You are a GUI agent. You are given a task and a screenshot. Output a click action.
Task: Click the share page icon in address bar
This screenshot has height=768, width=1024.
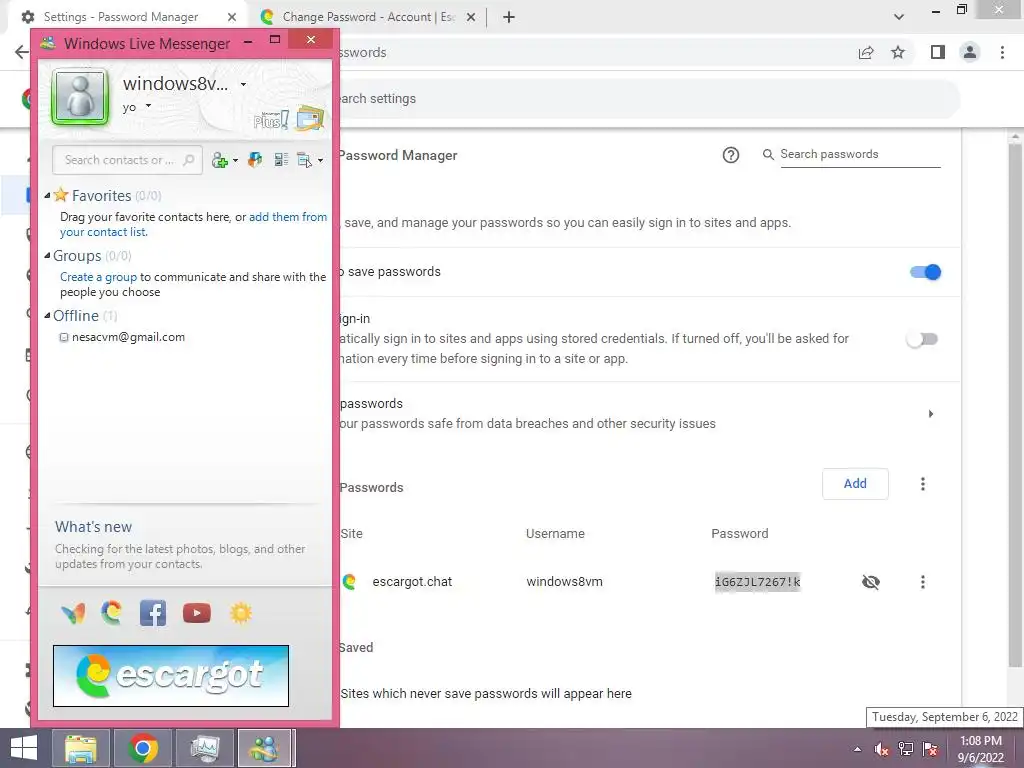point(866,52)
